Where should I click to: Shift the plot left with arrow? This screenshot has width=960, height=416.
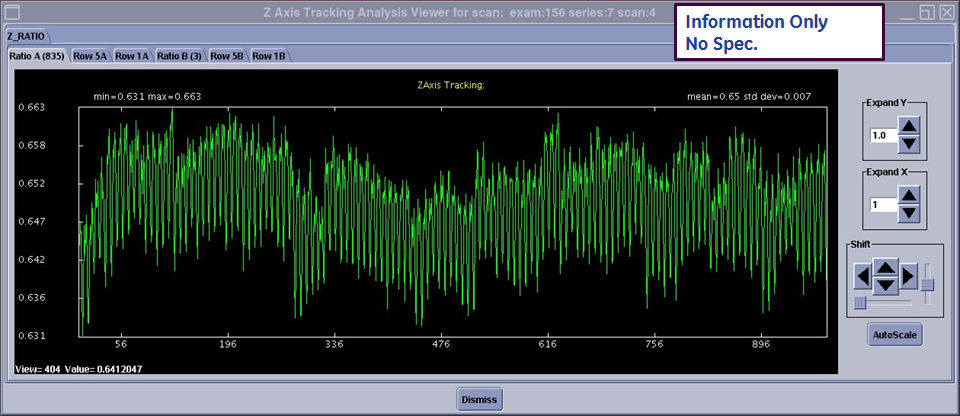click(862, 275)
